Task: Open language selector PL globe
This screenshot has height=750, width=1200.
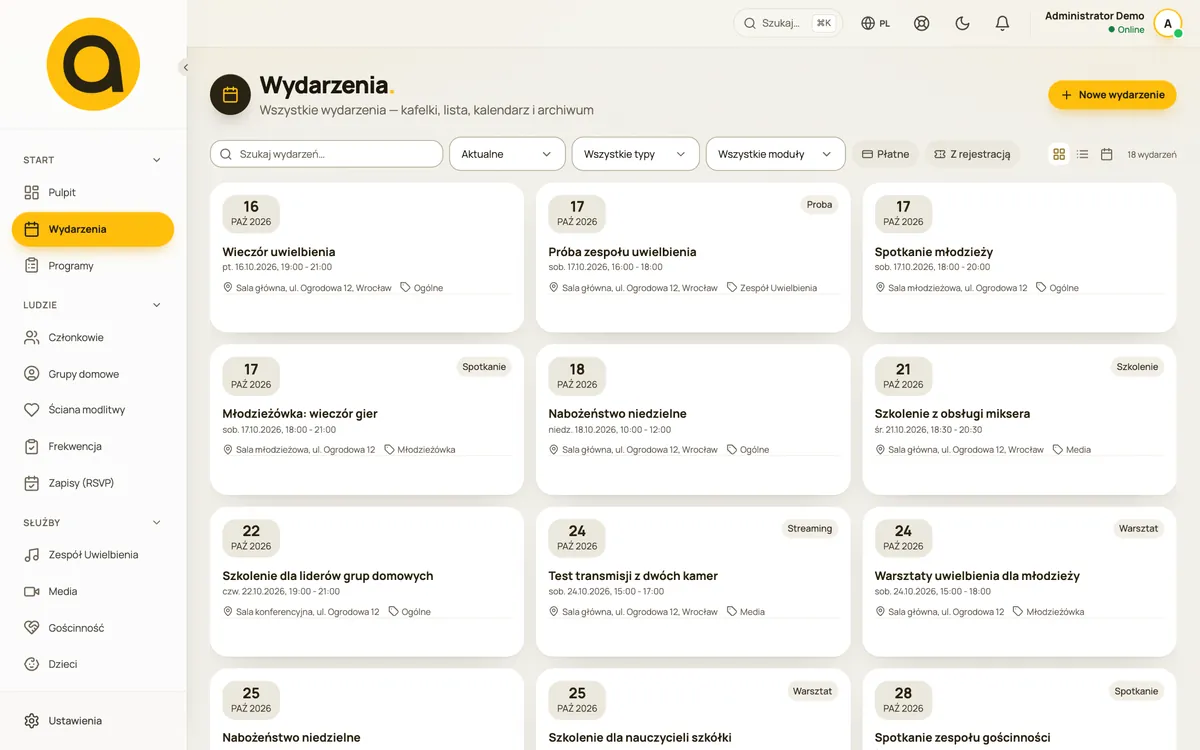Action: 875,23
